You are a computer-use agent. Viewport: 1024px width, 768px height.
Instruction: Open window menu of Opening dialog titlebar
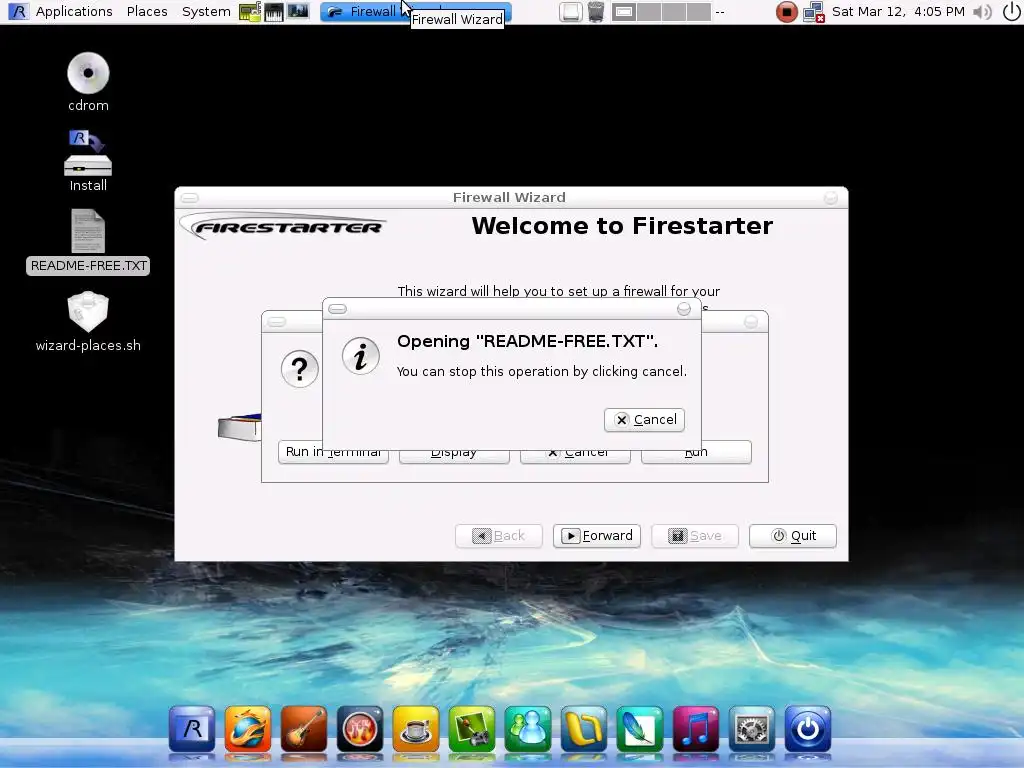(x=337, y=309)
